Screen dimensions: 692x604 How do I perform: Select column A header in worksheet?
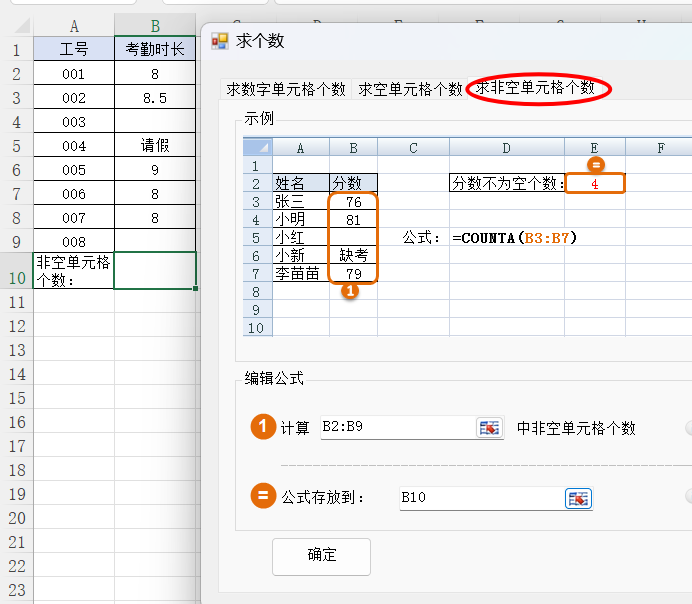pos(74,26)
